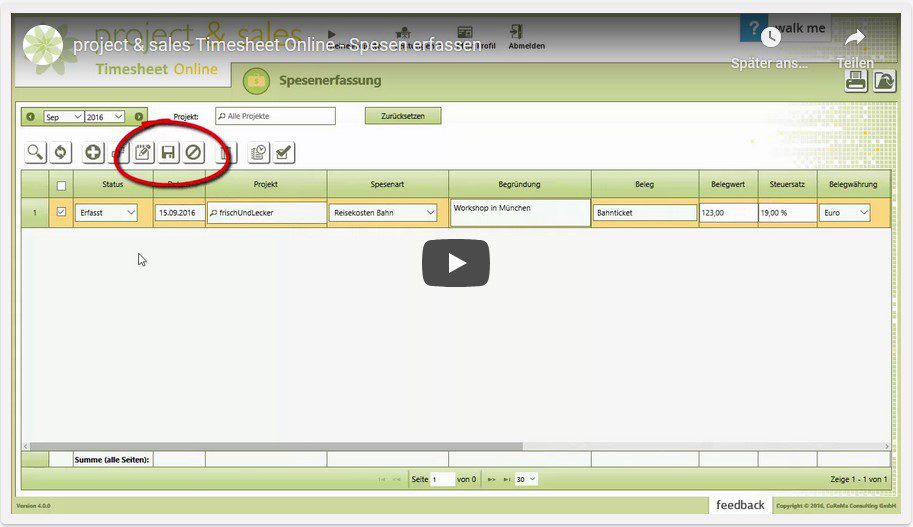This screenshot has height=527, width=913.
Task: Click the Zurücksetzen button
Action: pyautogui.click(x=403, y=116)
